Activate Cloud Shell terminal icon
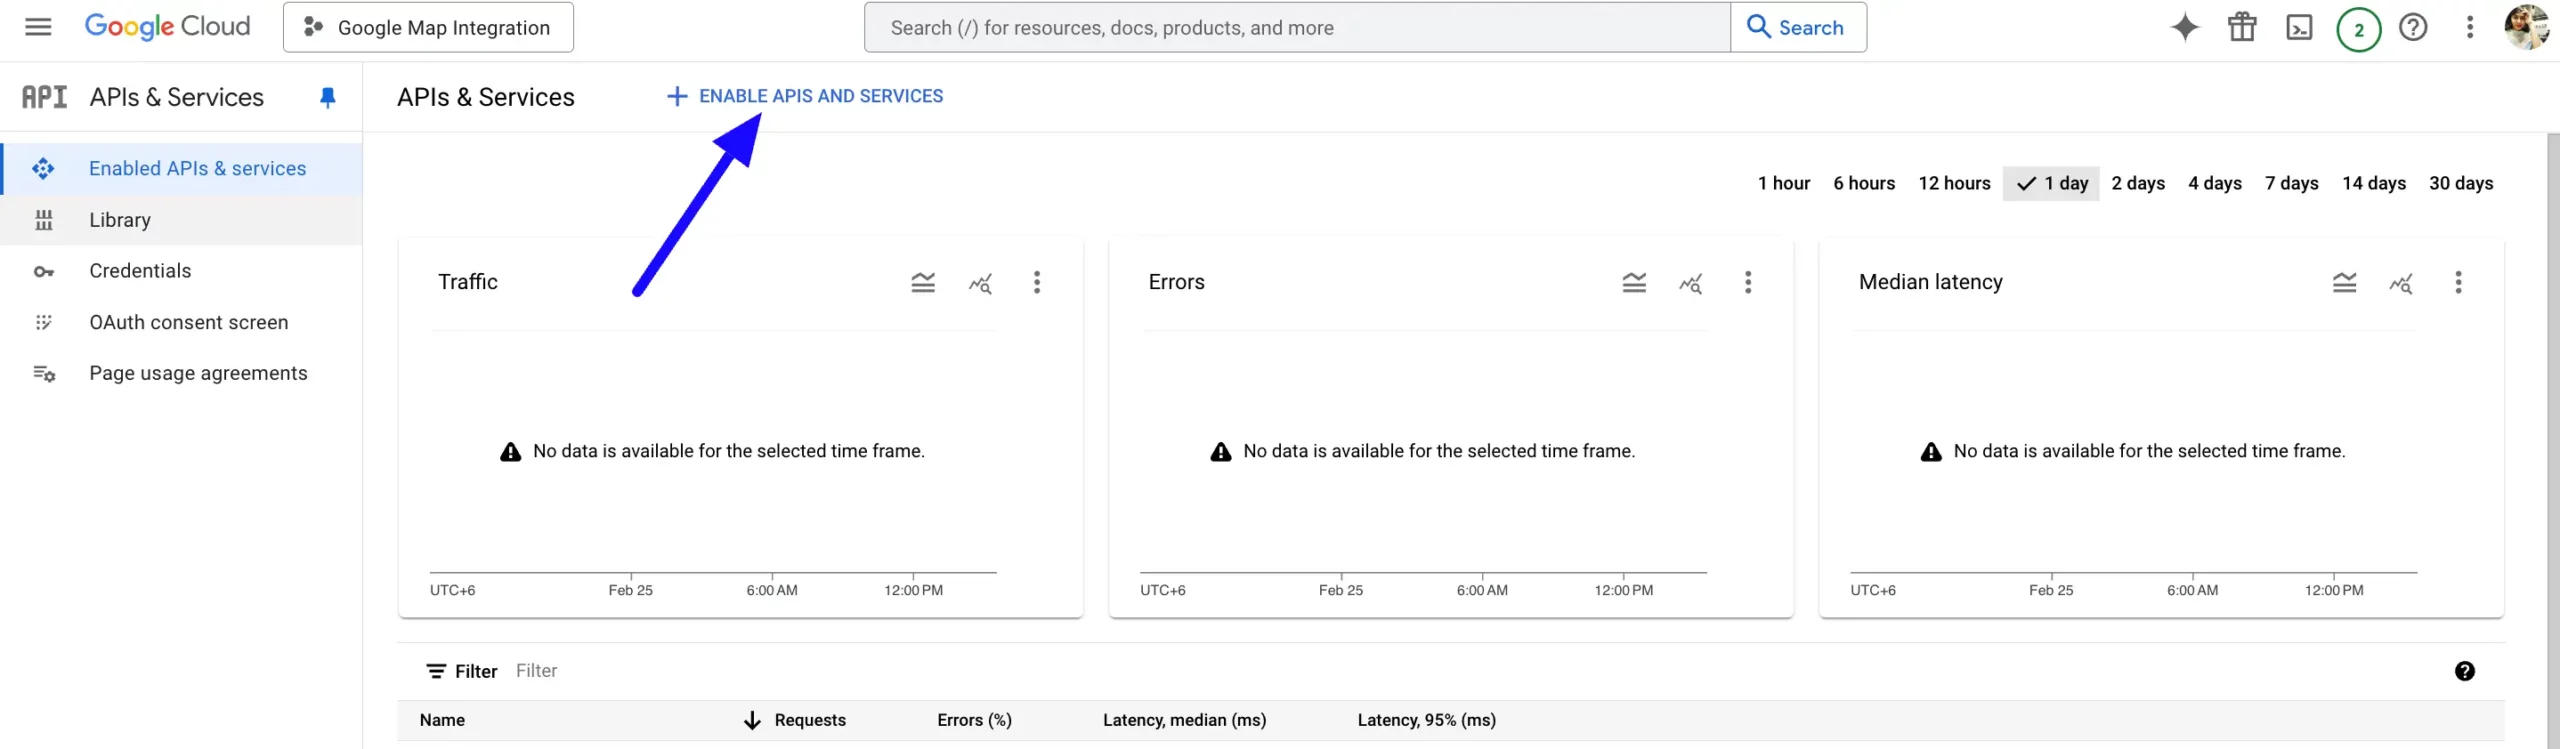Screen dimensions: 2560x749 click(2300, 28)
